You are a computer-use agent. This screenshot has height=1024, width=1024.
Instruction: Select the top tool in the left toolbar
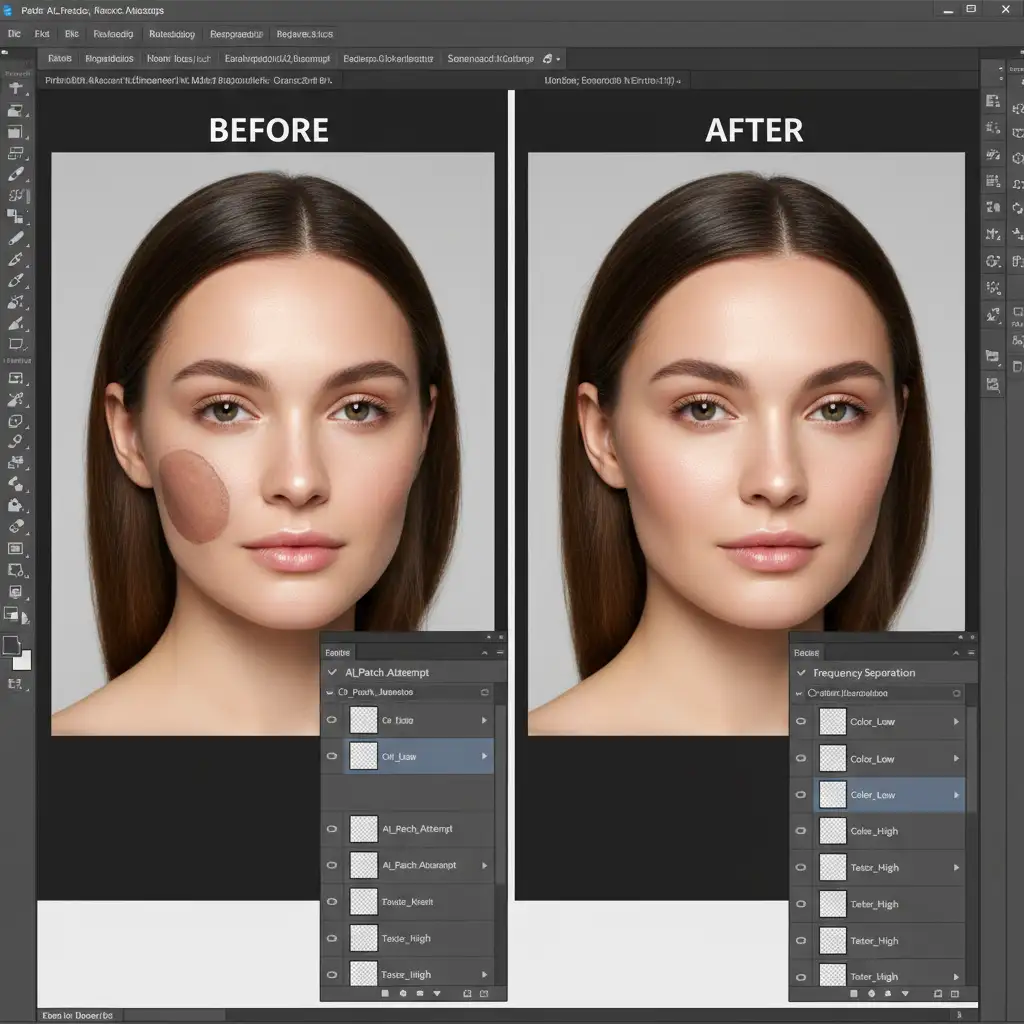pos(15,87)
